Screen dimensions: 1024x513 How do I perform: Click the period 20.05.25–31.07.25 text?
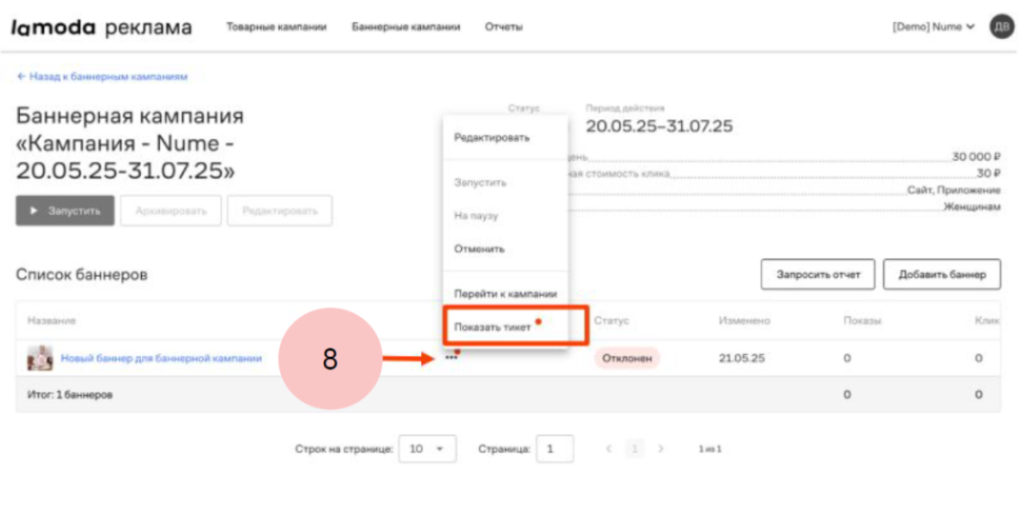point(659,126)
